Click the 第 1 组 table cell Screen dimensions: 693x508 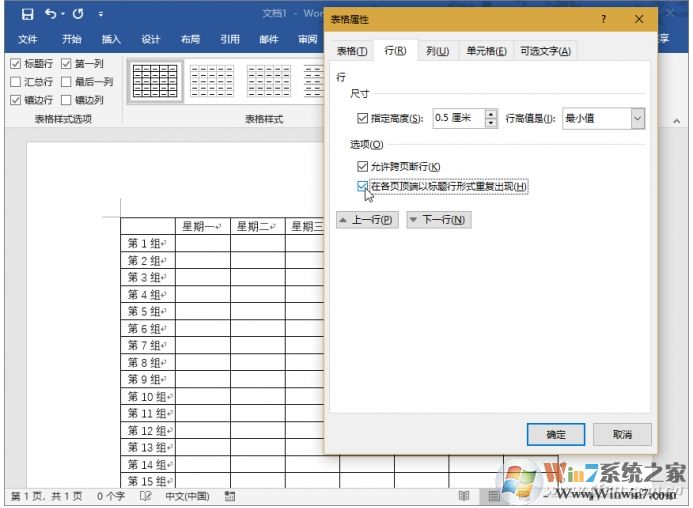(x=148, y=243)
